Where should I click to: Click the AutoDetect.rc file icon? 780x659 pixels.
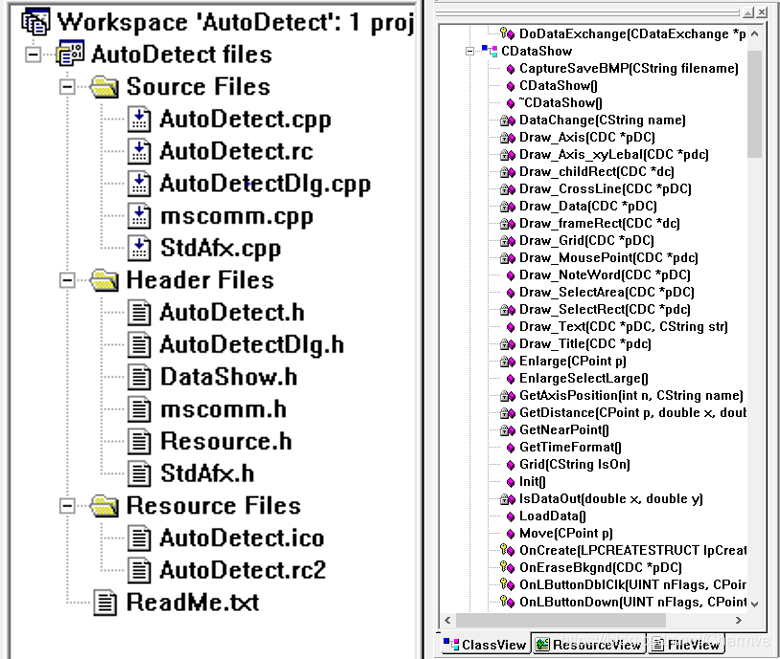[x=139, y=152]
